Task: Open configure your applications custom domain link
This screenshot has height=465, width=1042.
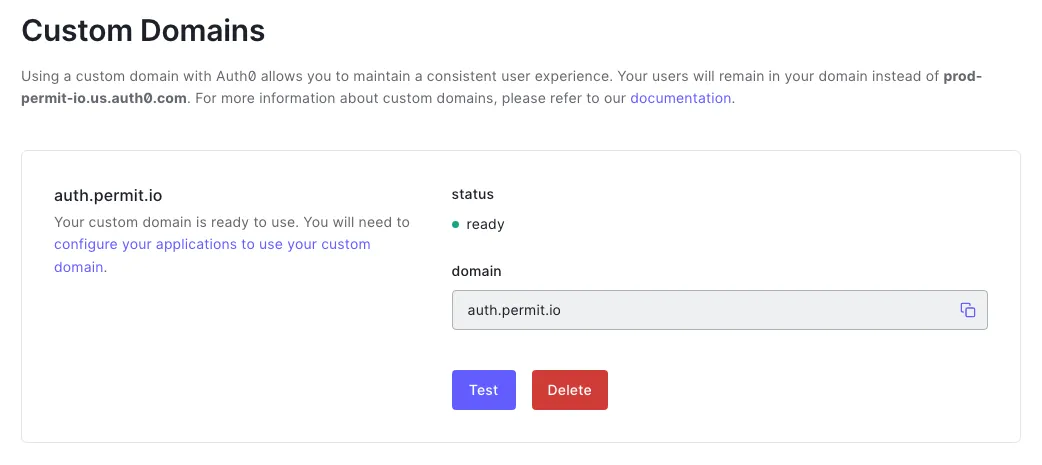Action: pos(212,256)
